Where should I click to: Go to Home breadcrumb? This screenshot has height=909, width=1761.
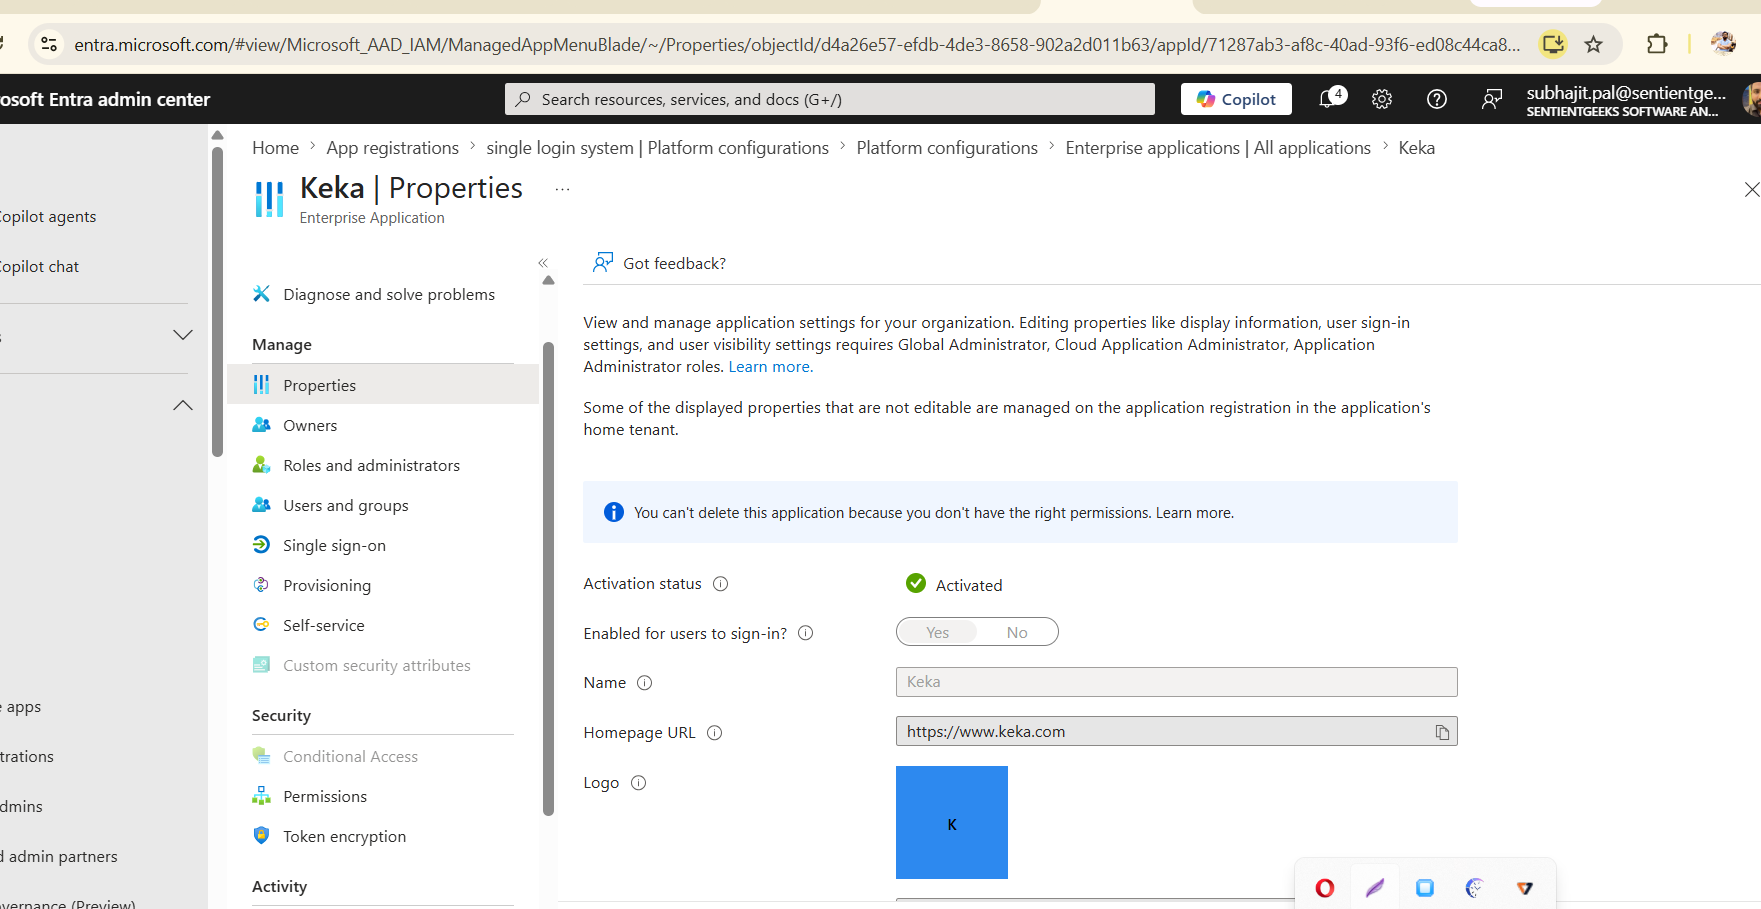275,148
